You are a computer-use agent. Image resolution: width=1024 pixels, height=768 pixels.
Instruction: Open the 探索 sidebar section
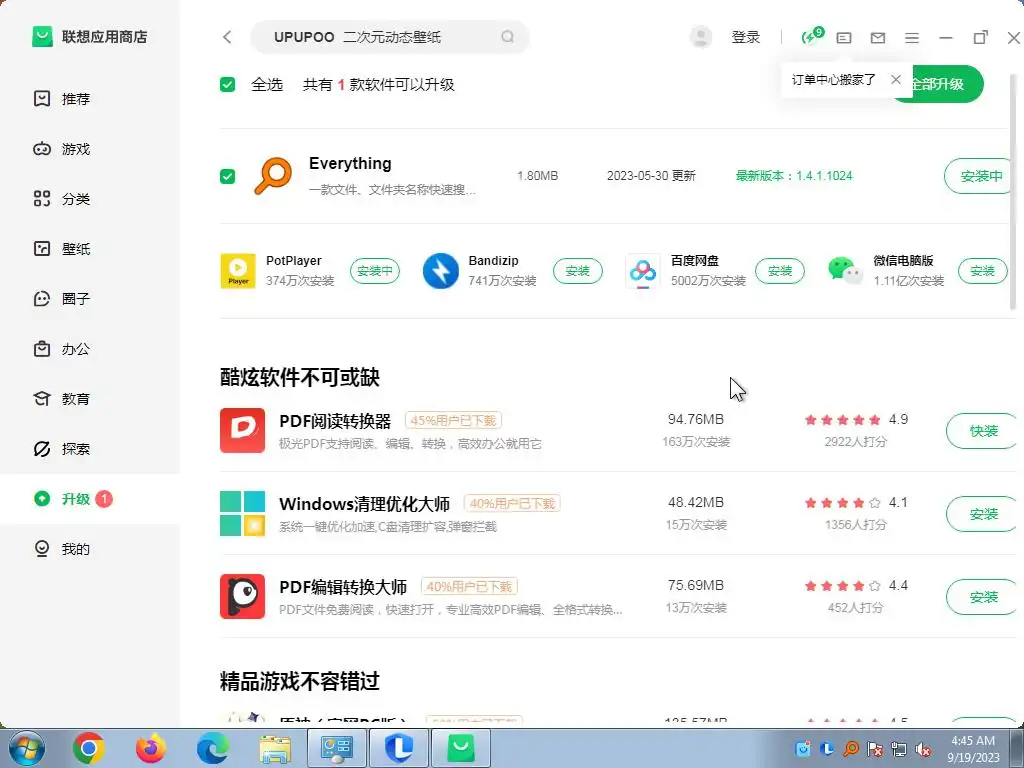pyautogui.click(x=90, y=449)
